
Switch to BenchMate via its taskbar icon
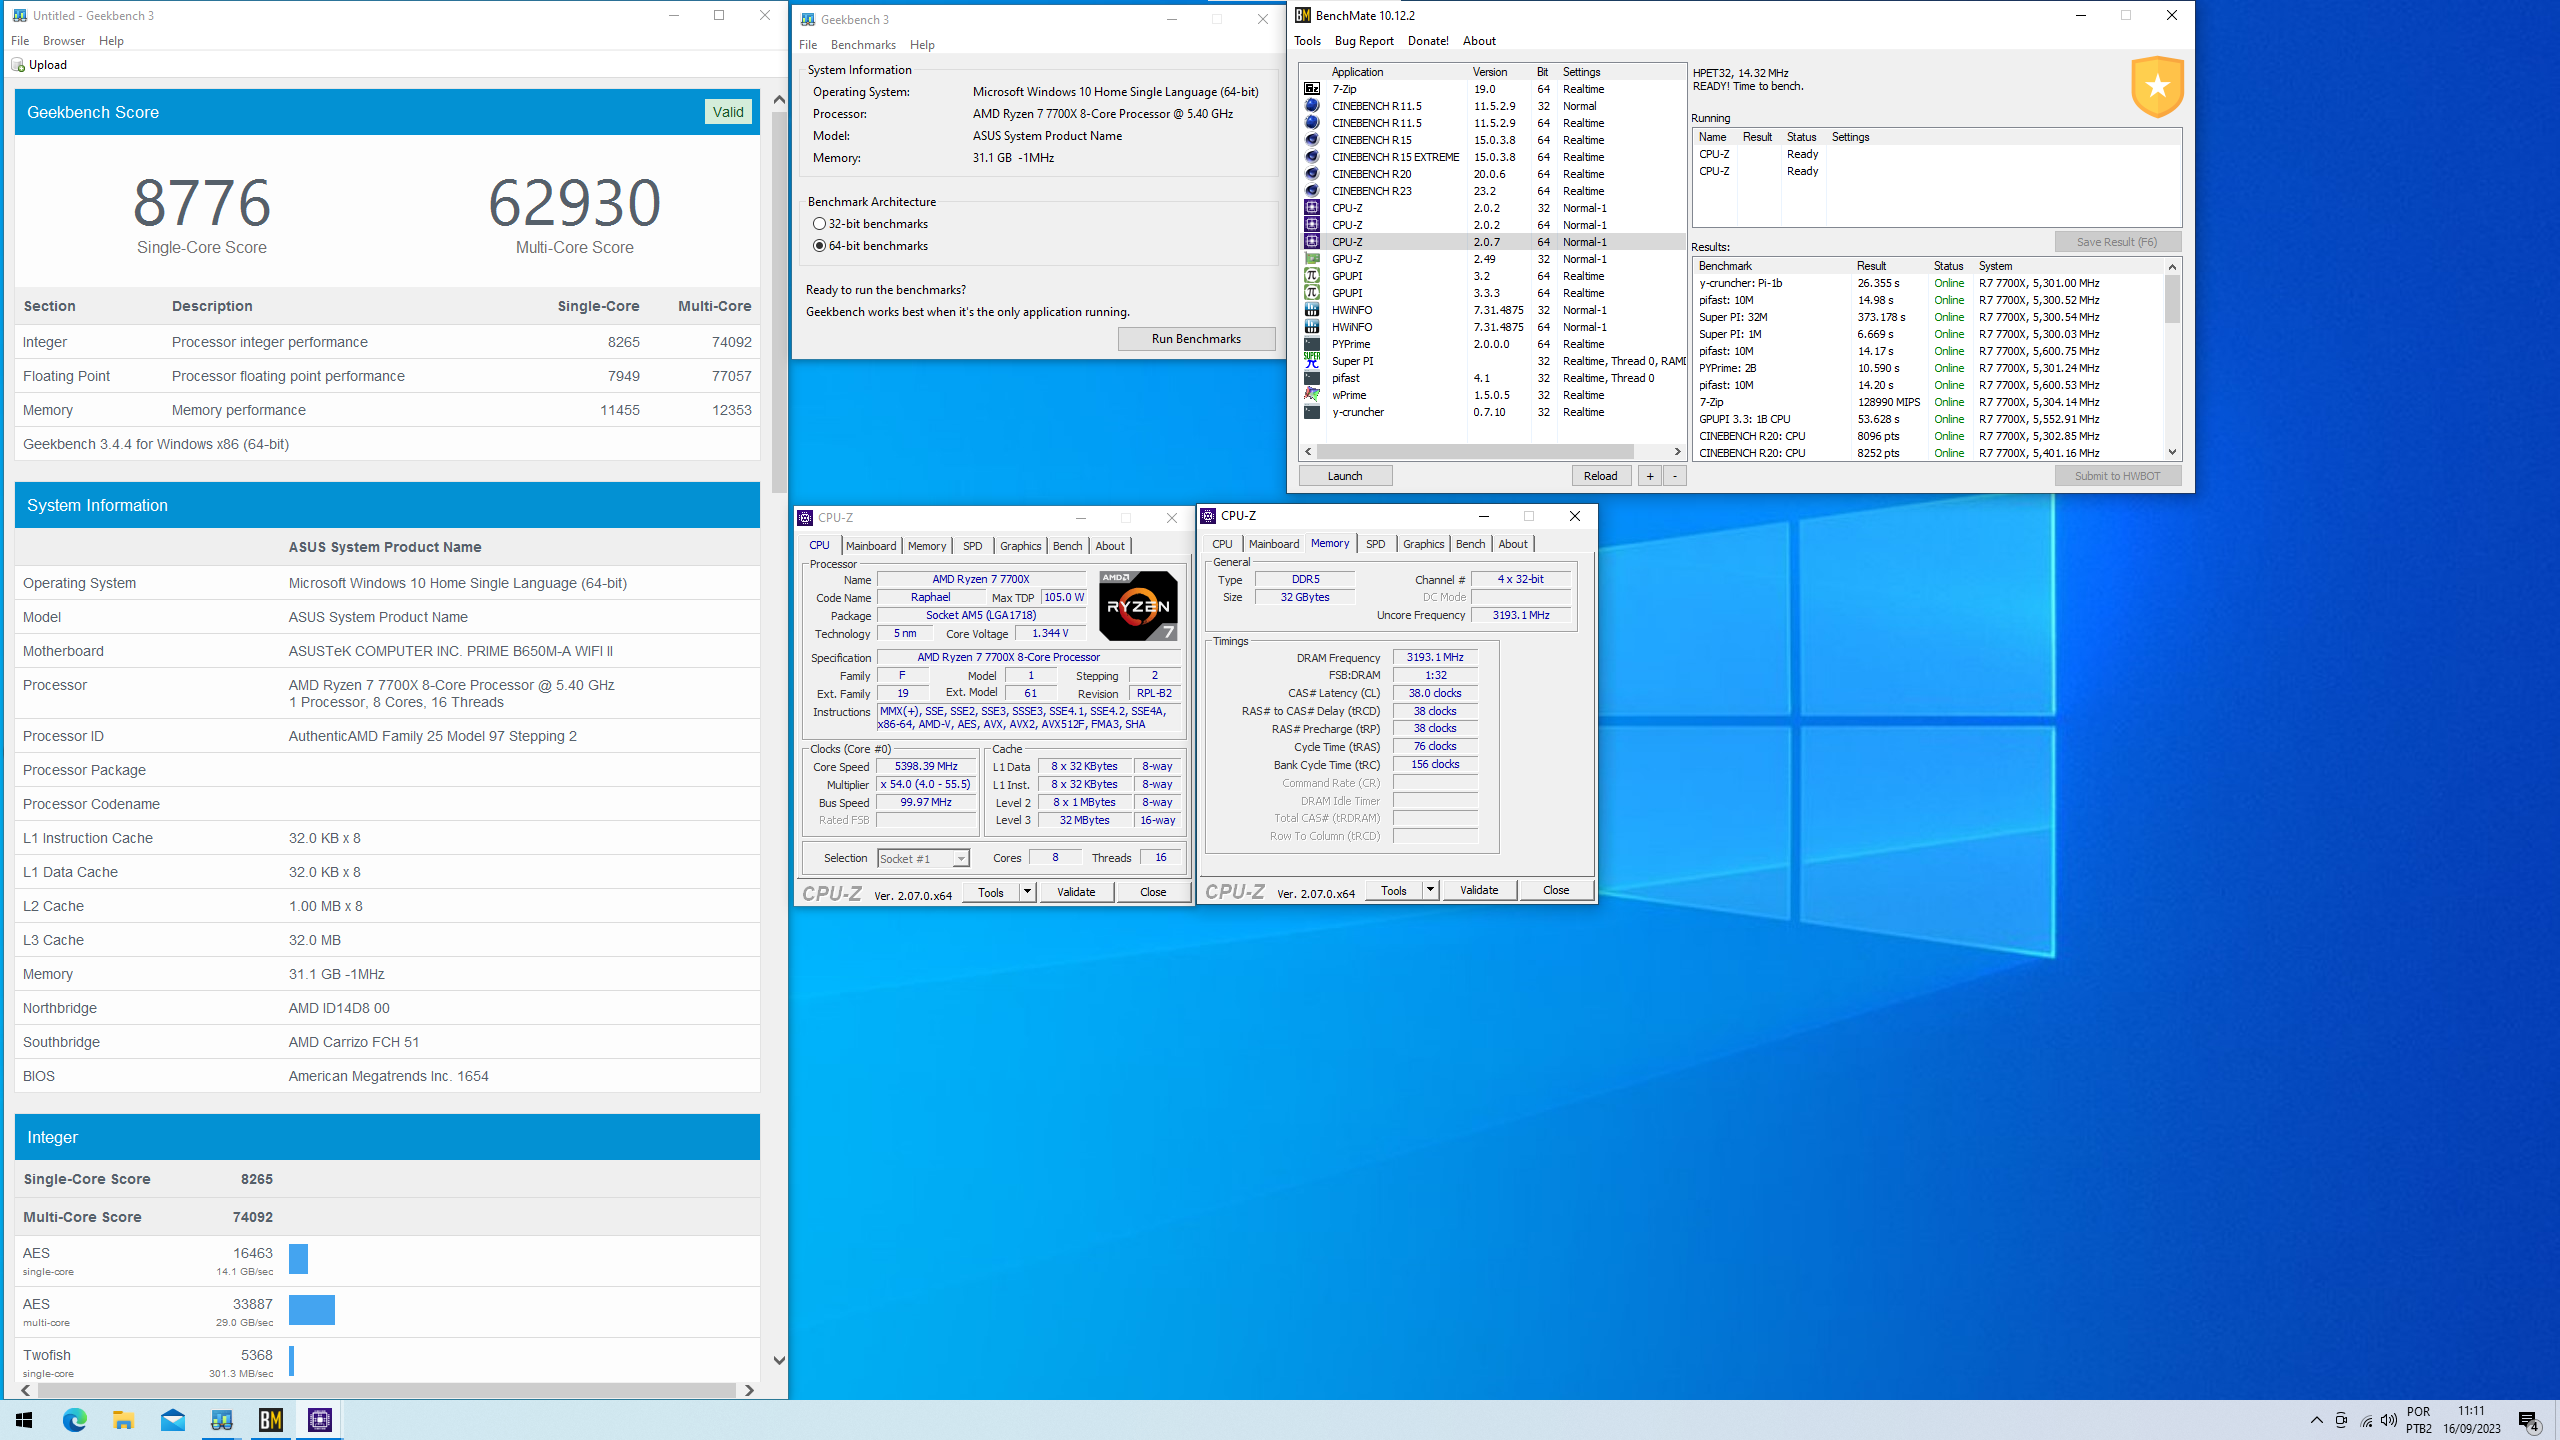coord(270,1420)
